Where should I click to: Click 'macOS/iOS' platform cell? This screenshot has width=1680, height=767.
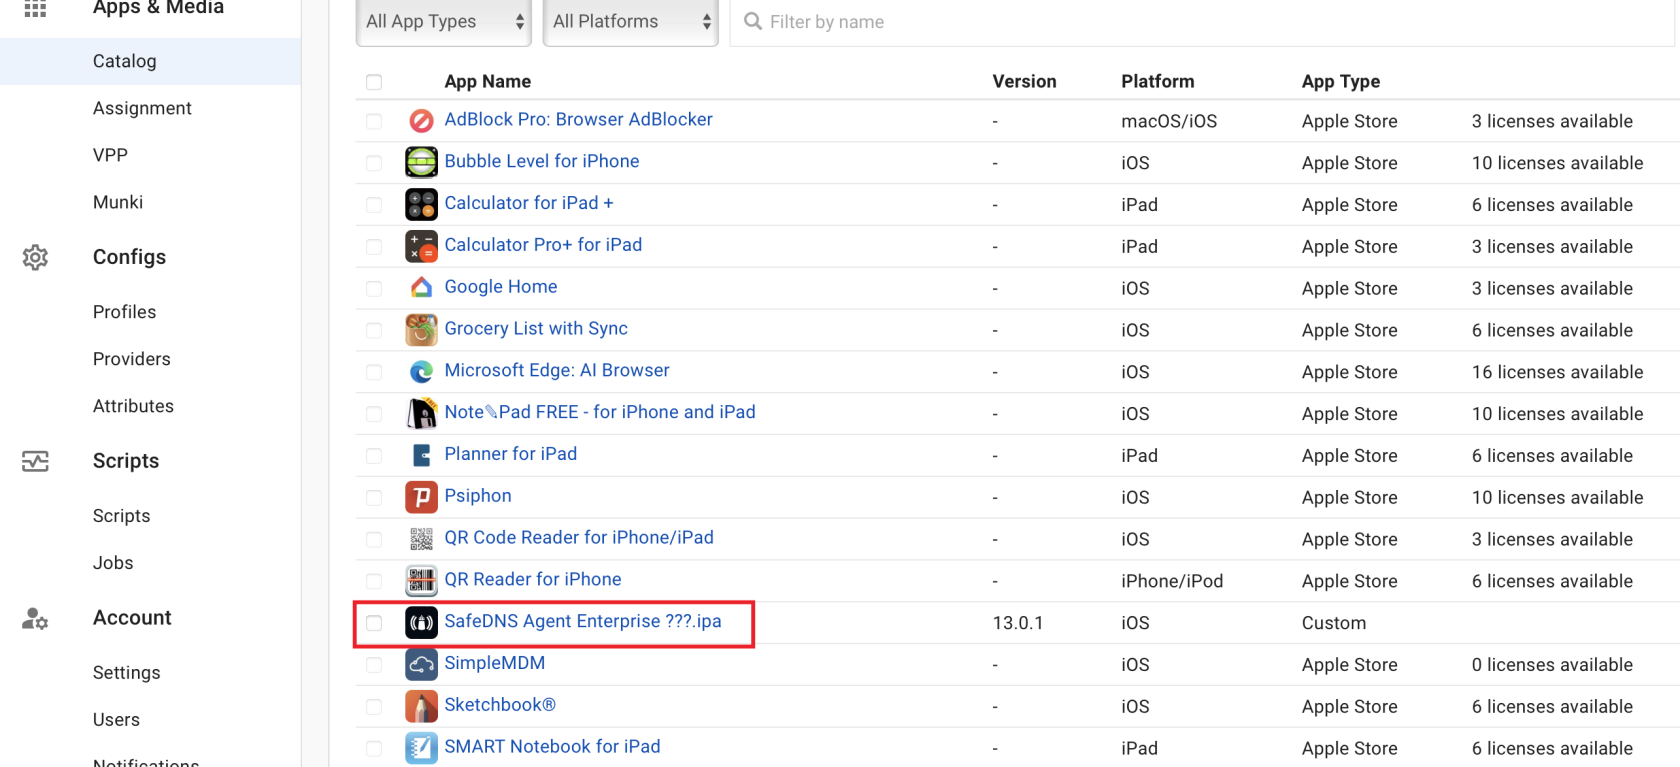1170,121
